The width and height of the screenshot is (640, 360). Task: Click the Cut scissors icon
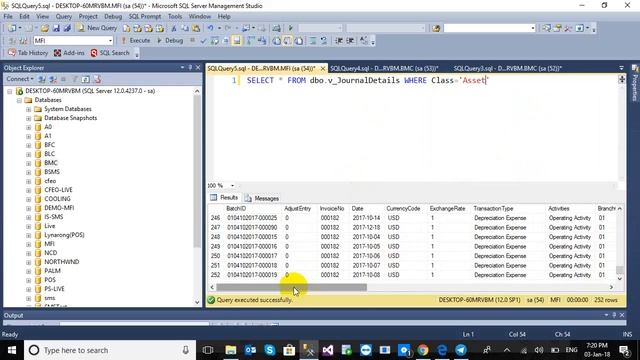point(174,28)
